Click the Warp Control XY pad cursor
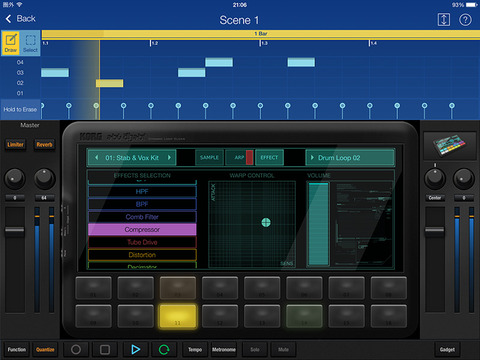This screenshot has height=360, width=480. 266,222
